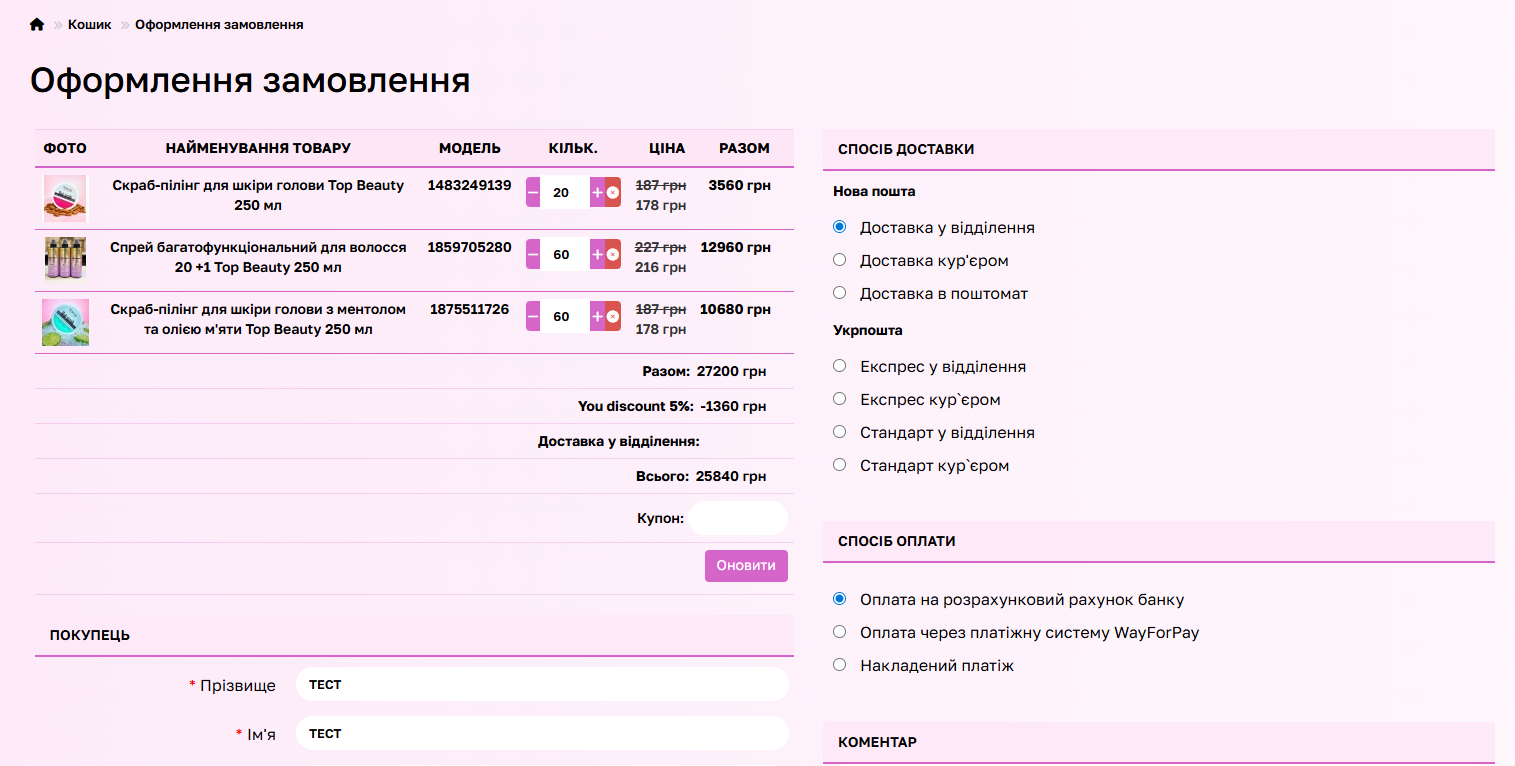This screenshot has width=1515, height=766.
Task: Open the hair spray product thumbnail
Action: click(x=66, y=260)
